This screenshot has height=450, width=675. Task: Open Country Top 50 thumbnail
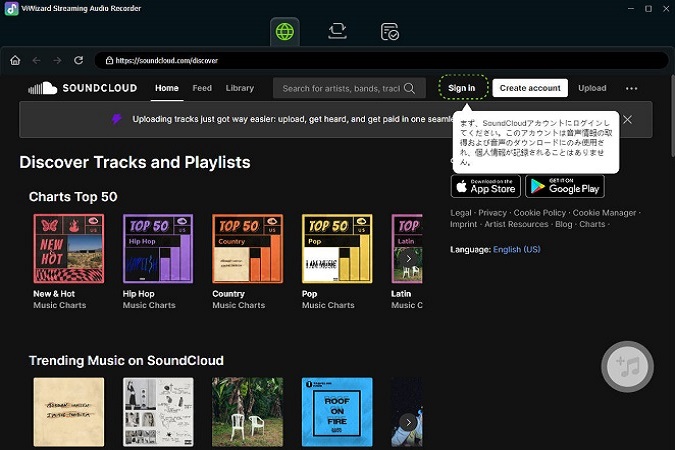(x=248, y=248)
